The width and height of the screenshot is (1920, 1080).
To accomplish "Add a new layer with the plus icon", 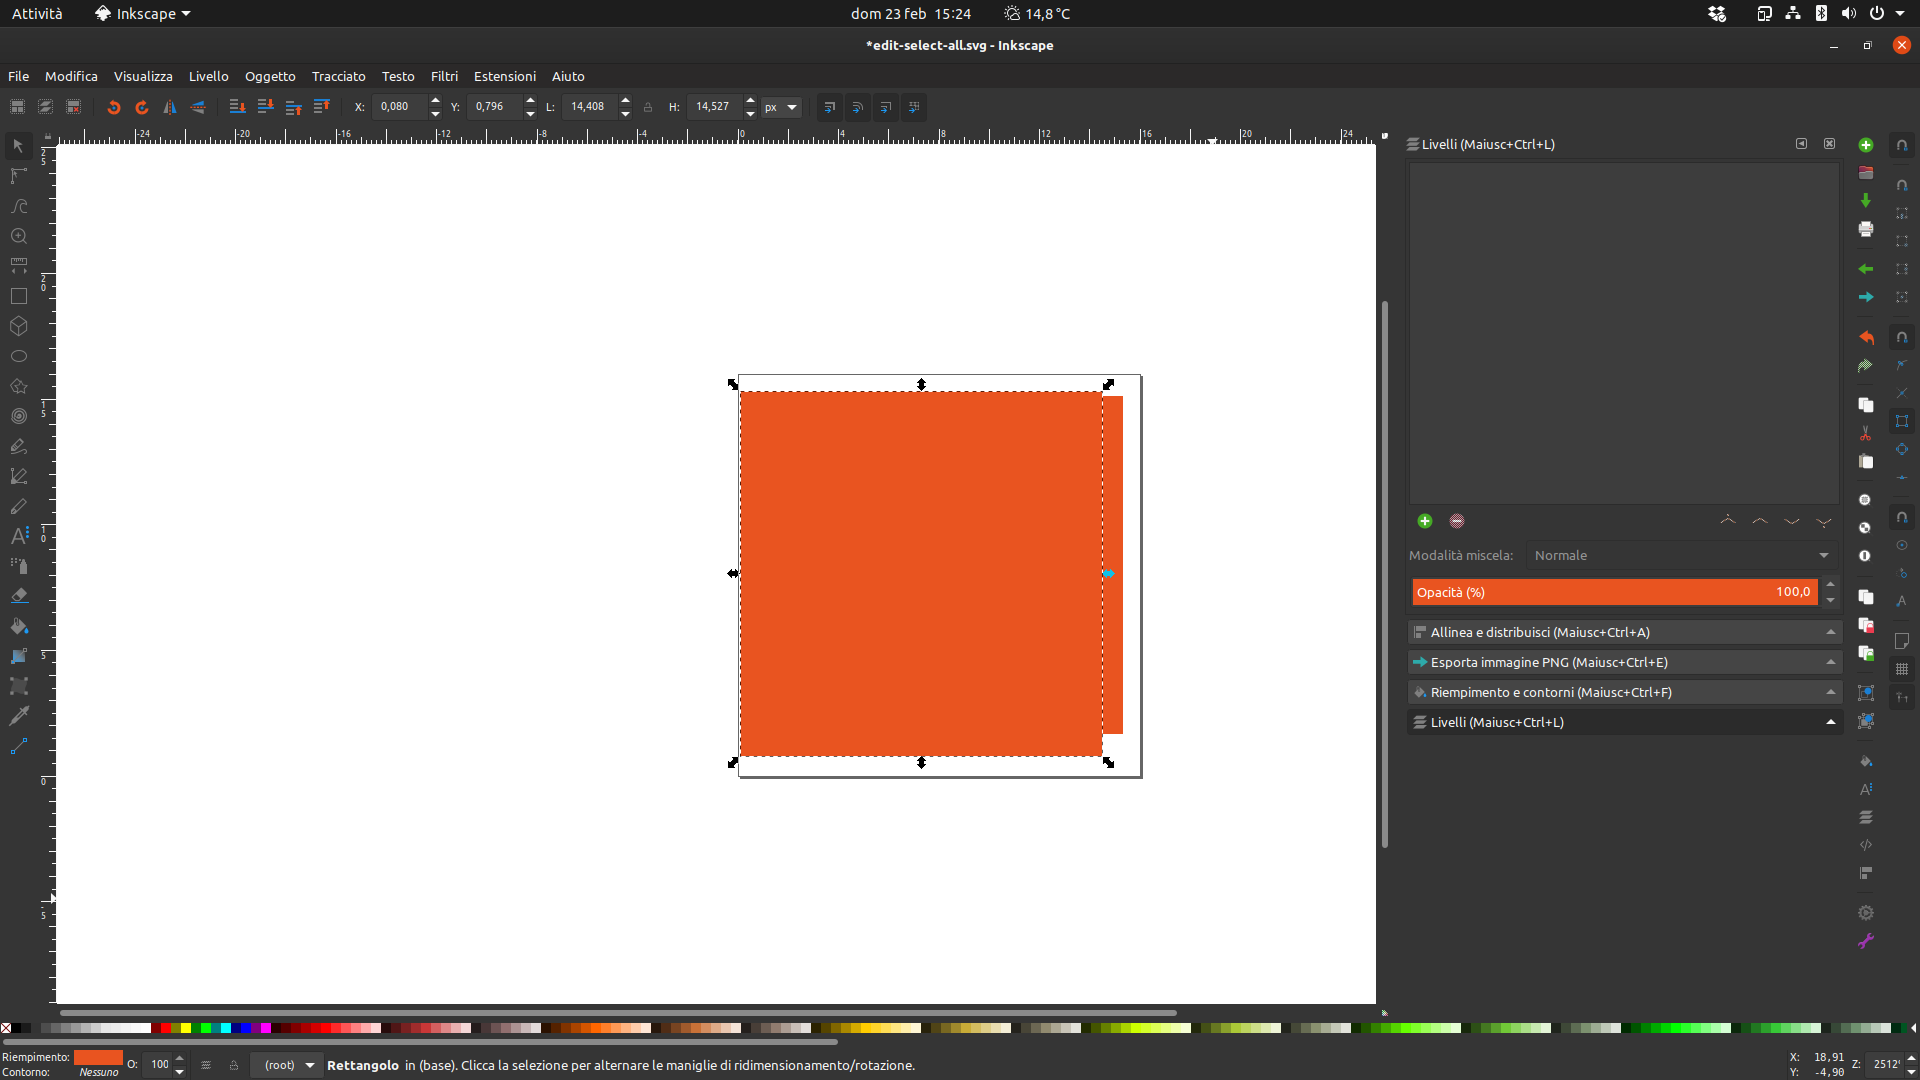I will pos(1424,521).
